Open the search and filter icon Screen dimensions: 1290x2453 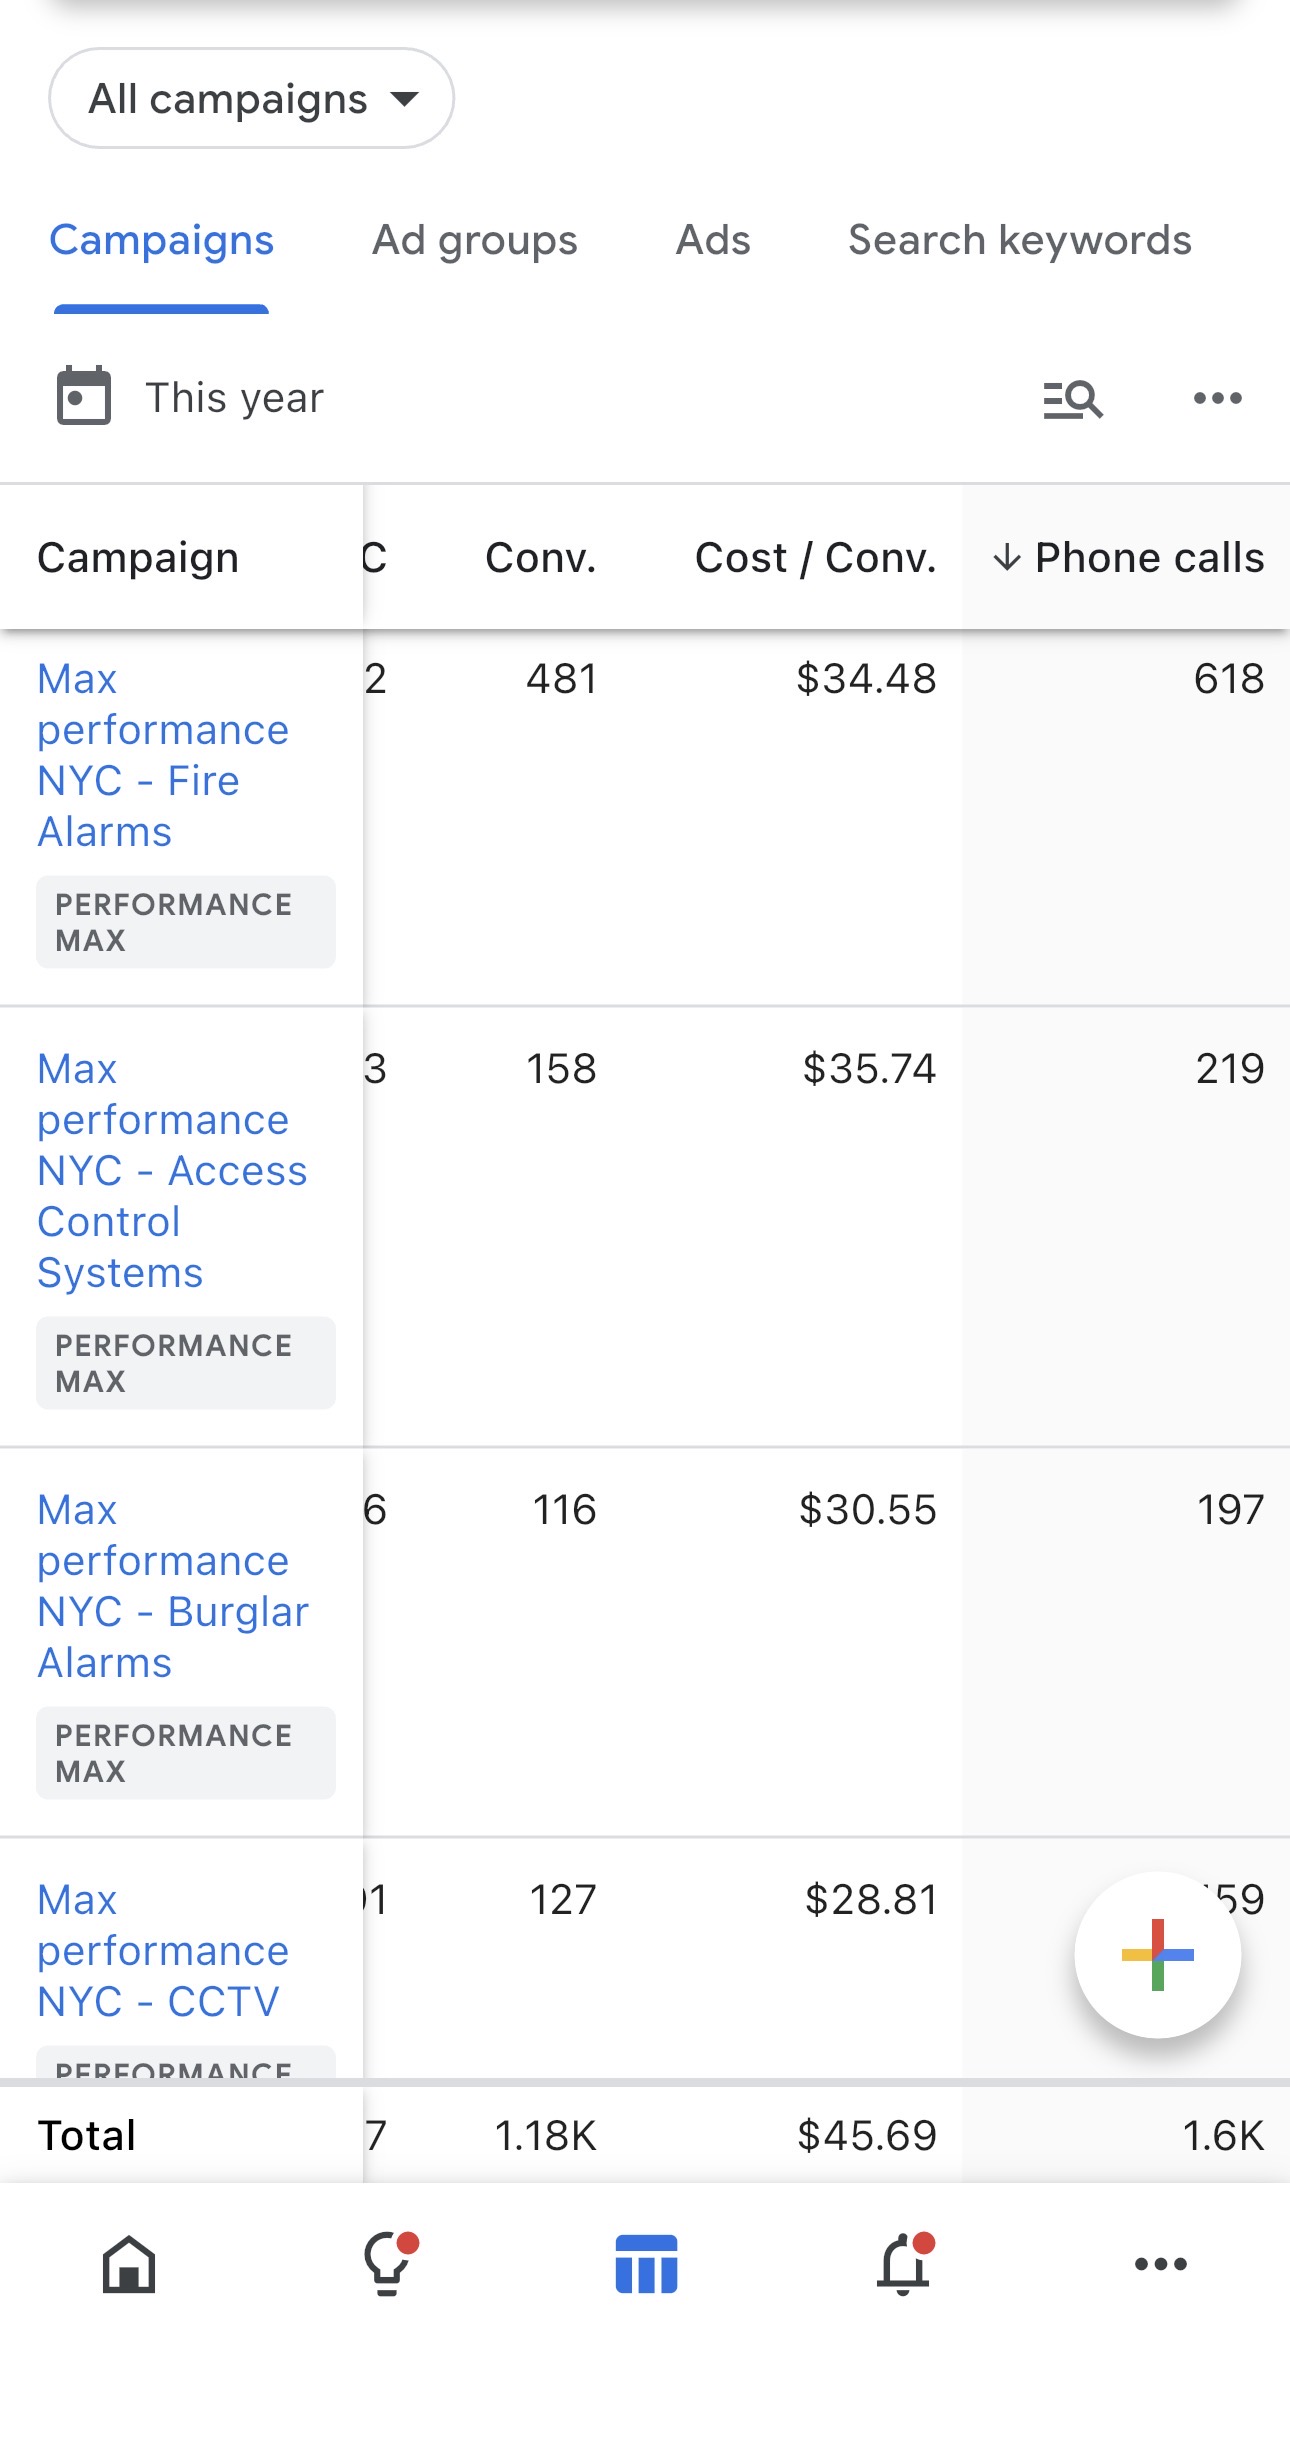coord(1072,399)
